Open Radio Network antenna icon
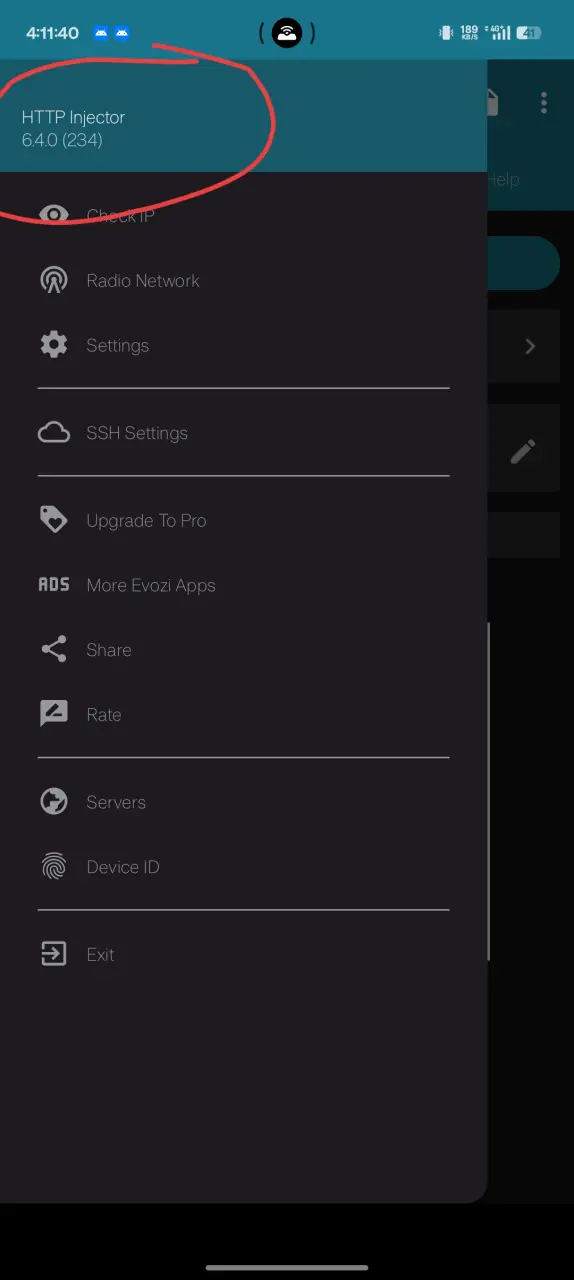This screenshot has height=1280, width=574. (54, 280)
